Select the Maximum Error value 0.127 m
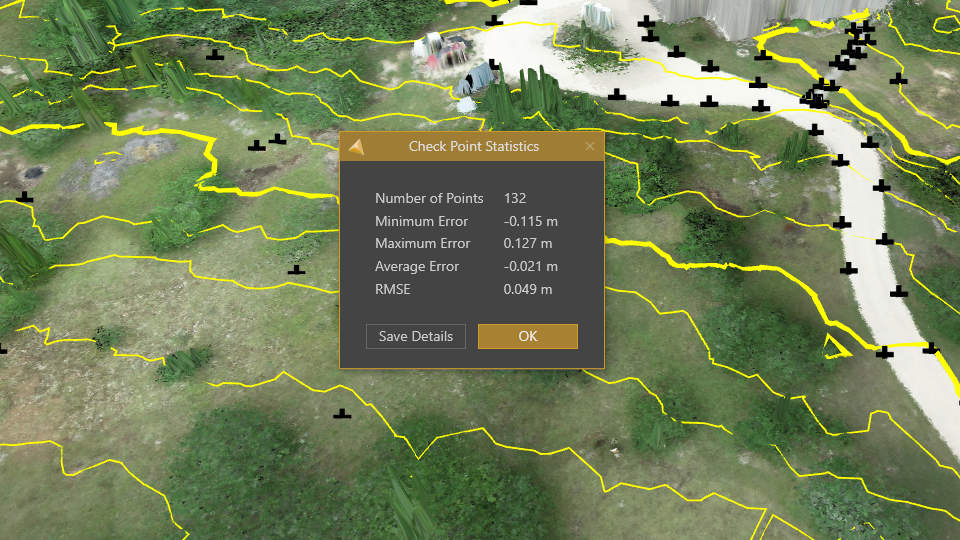The width and height of the screenshot is (960, 540). (x=528, y=244)
